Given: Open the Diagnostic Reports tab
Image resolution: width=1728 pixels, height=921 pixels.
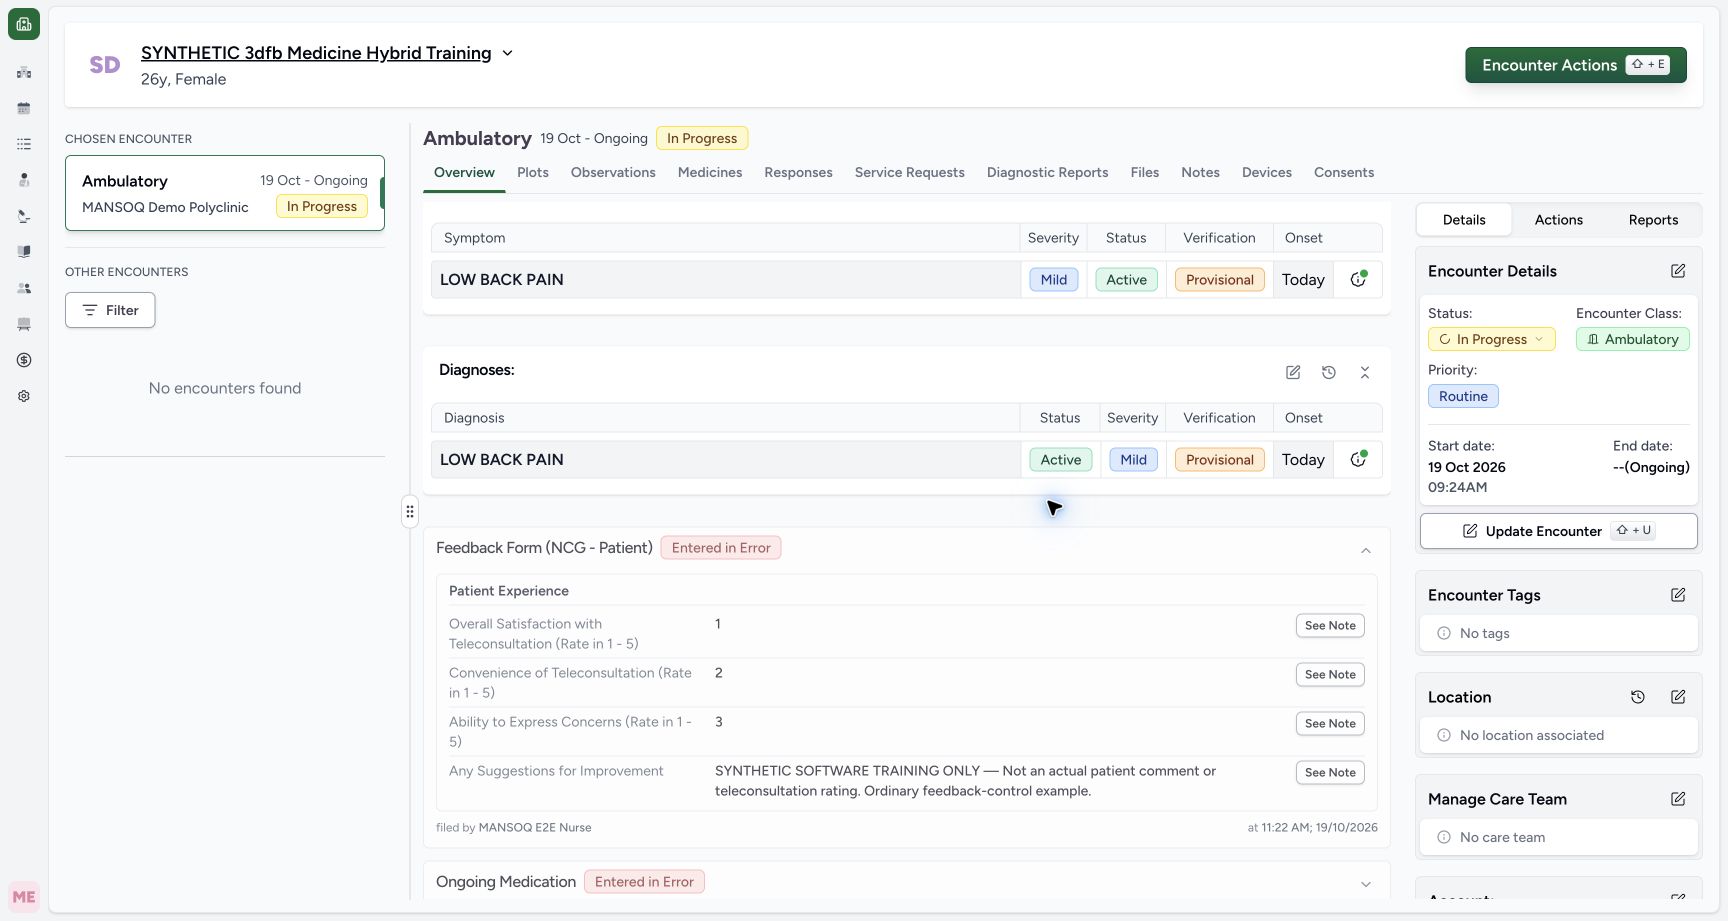Looking at the screenshot, I should click(1047, 172).
